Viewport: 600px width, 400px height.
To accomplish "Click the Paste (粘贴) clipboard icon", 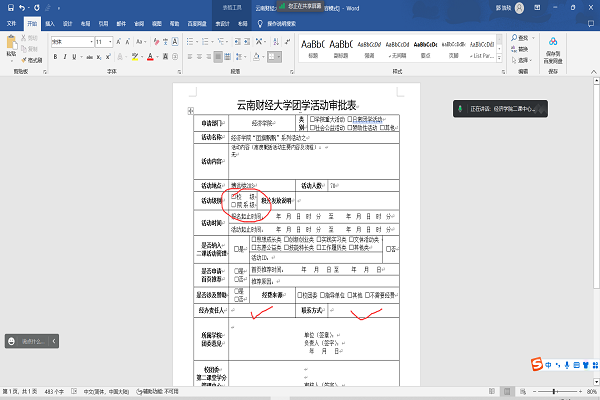I will 11,46.
